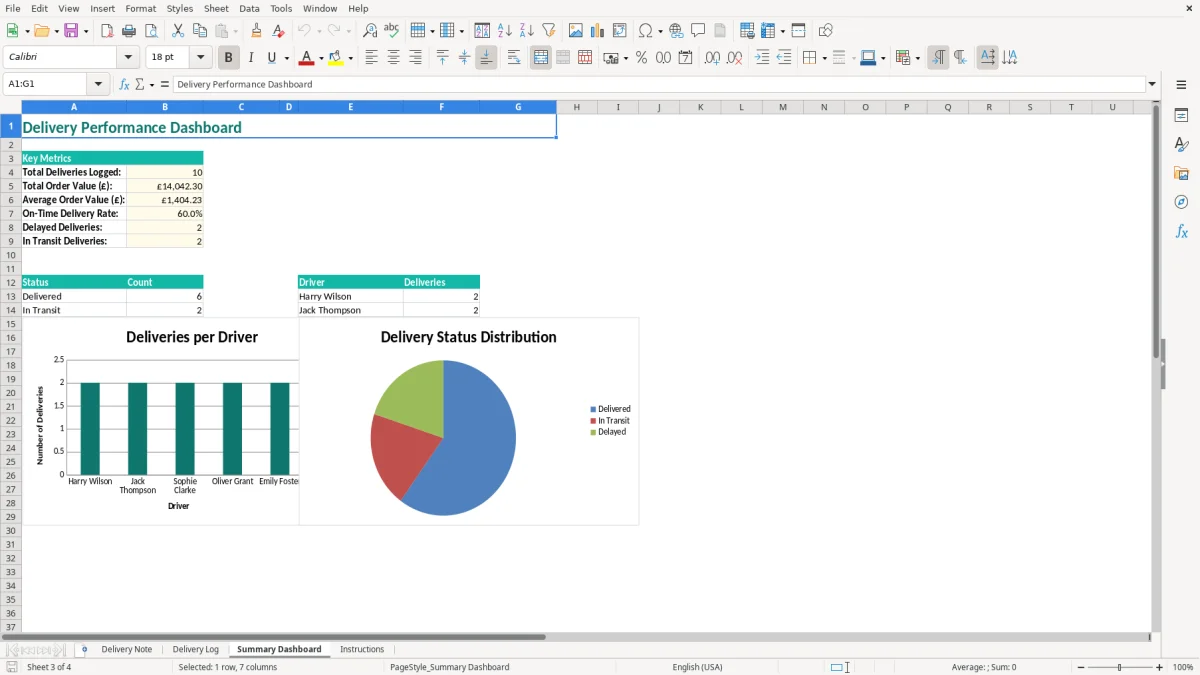Toggle Merge and Center Cells
The image size is (1200, 675).
[x=541, y=58]
